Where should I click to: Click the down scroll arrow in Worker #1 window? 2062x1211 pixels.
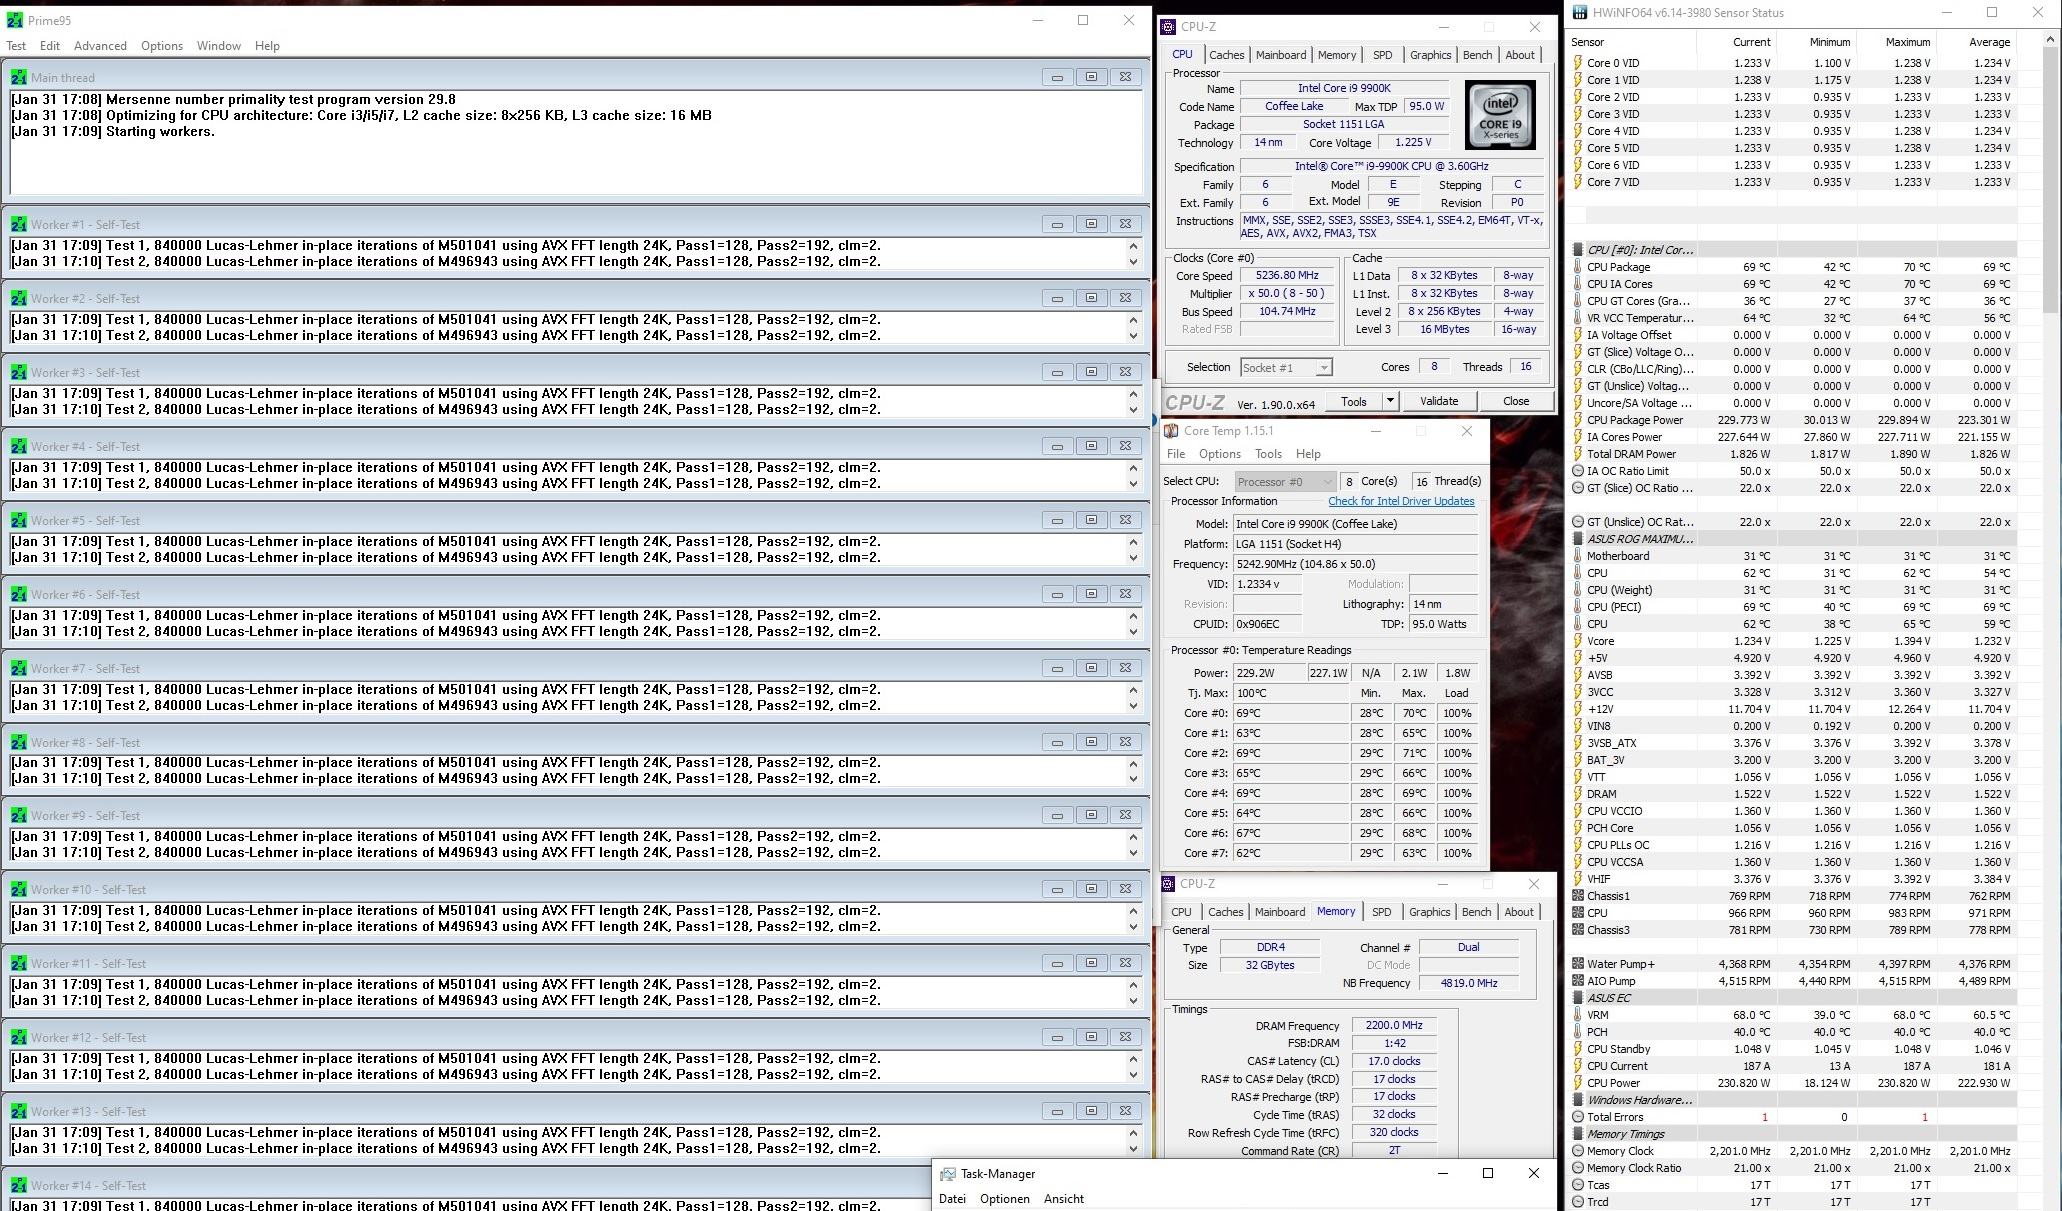point(1133,262)
